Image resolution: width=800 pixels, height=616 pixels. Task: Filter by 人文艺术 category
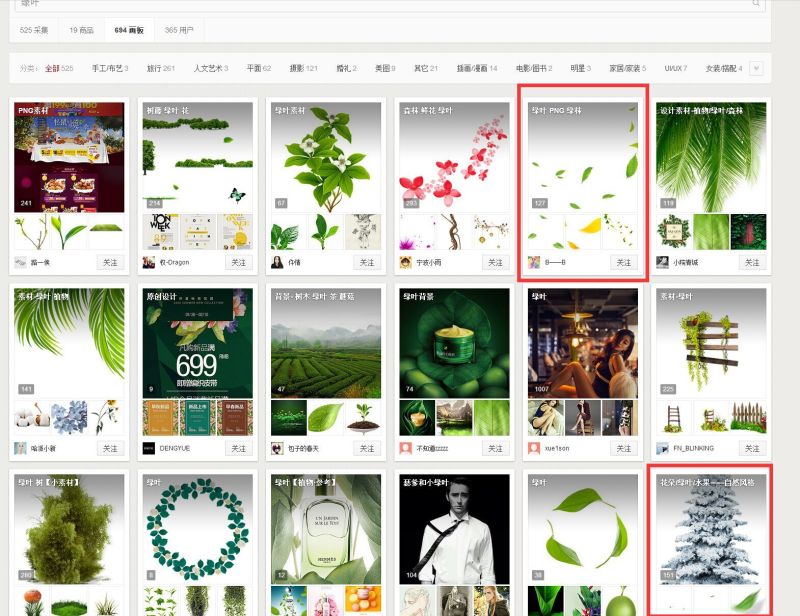[211, 68]
